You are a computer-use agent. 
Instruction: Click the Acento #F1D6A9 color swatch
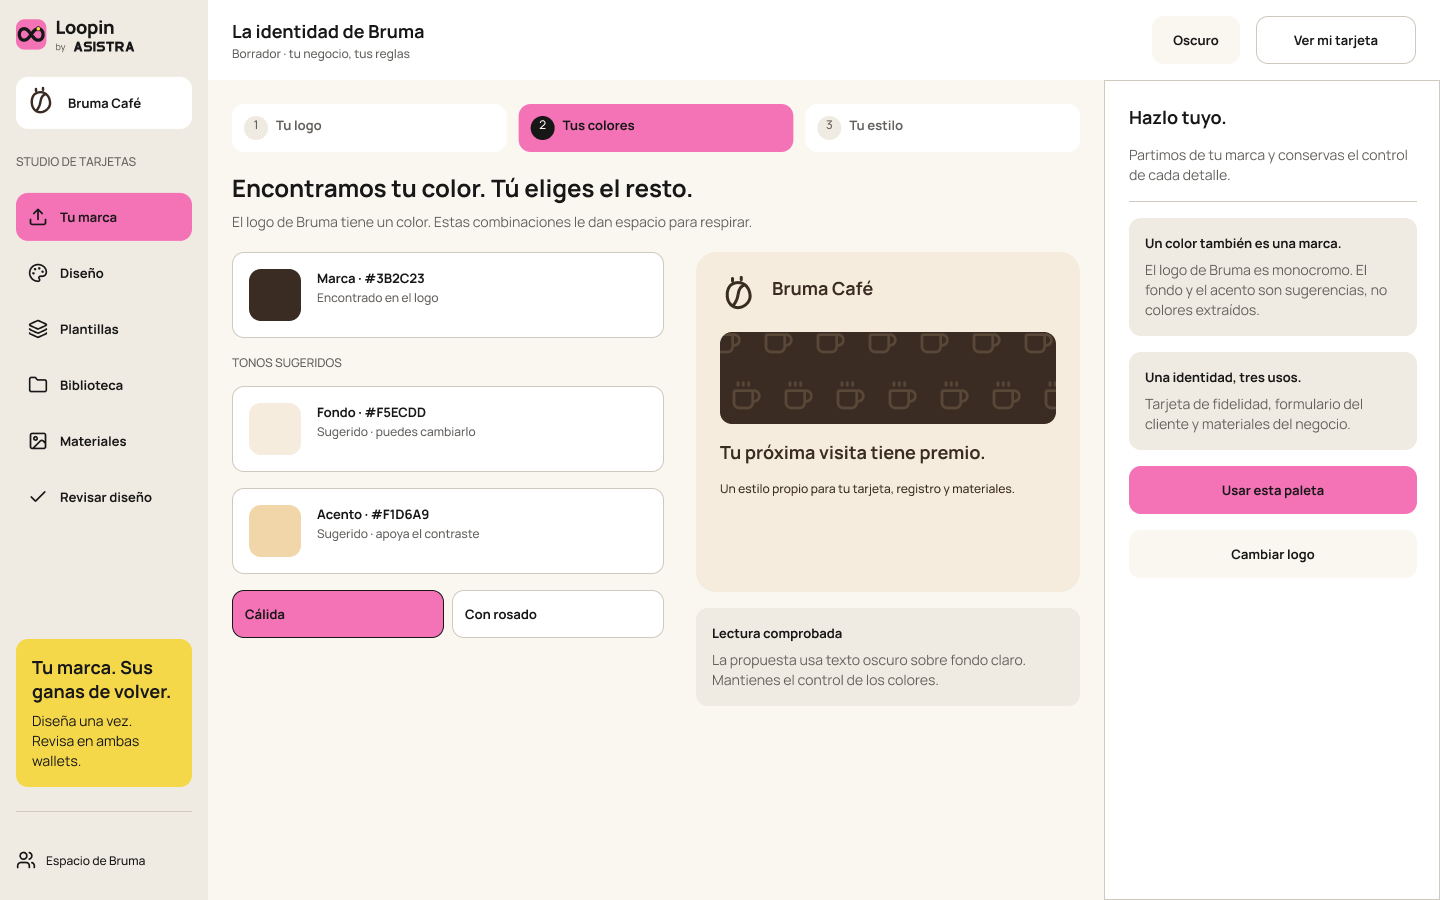click(275, 531)
